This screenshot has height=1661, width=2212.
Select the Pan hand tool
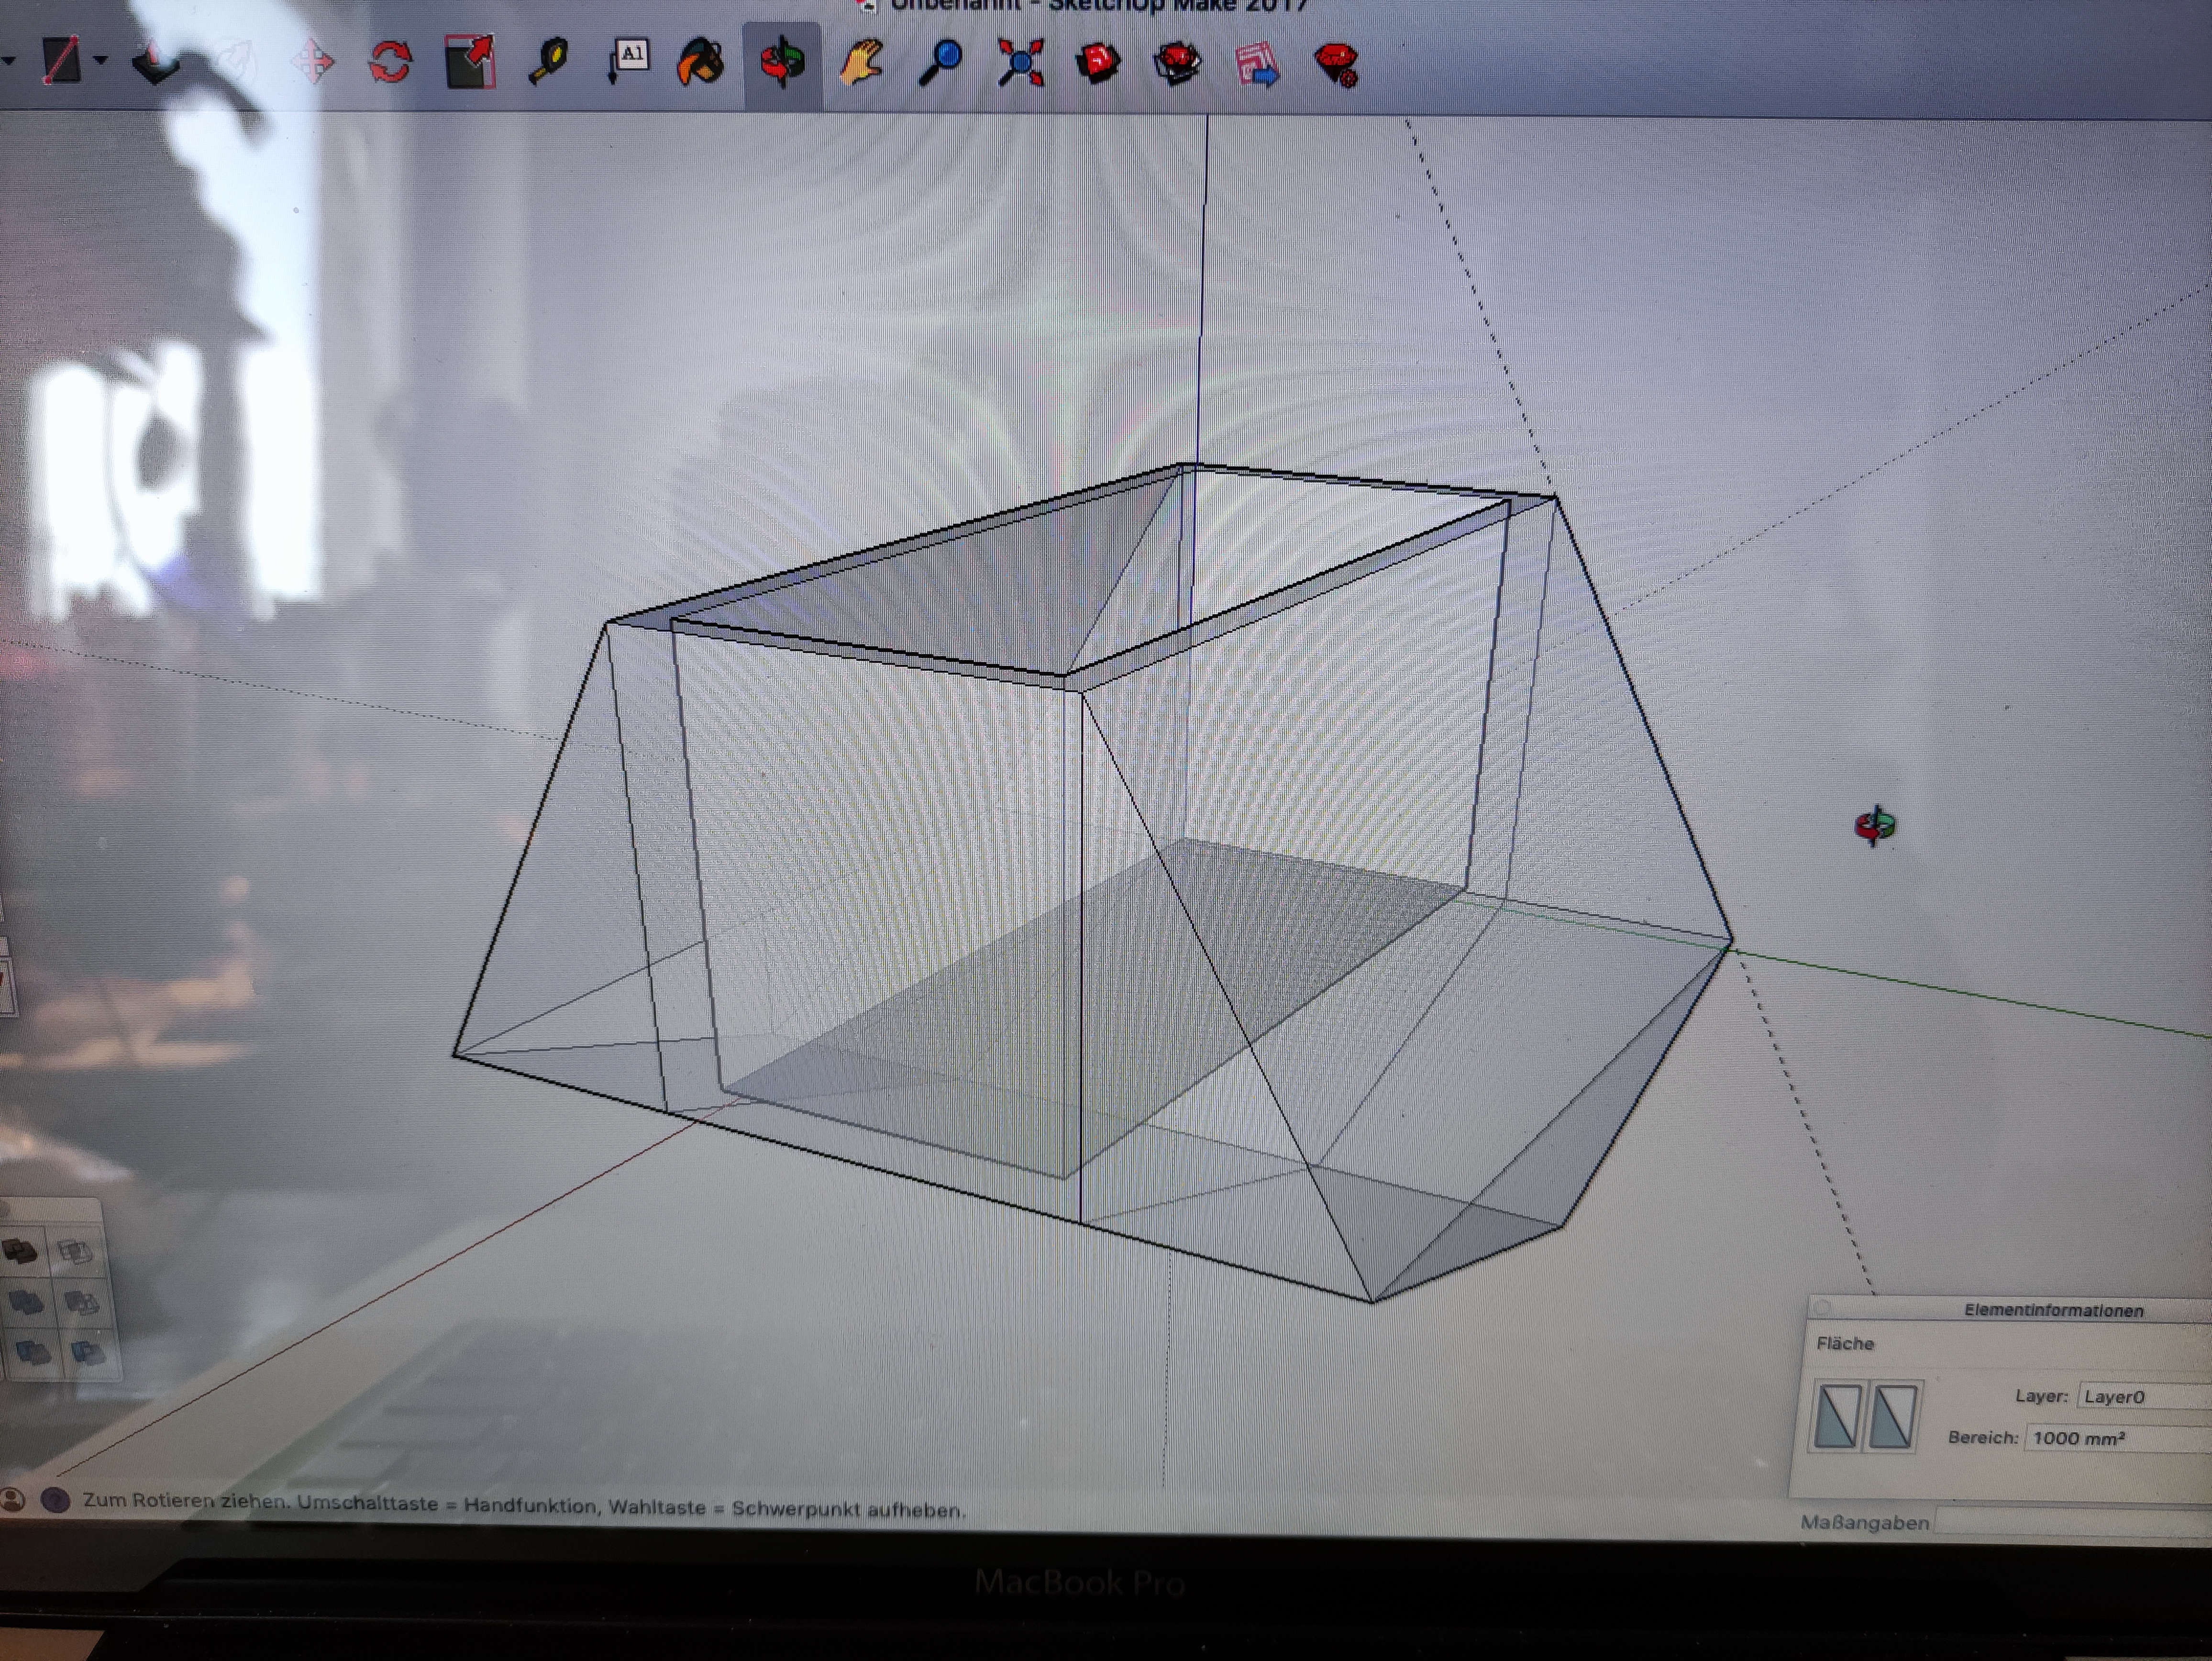[861, 64]
